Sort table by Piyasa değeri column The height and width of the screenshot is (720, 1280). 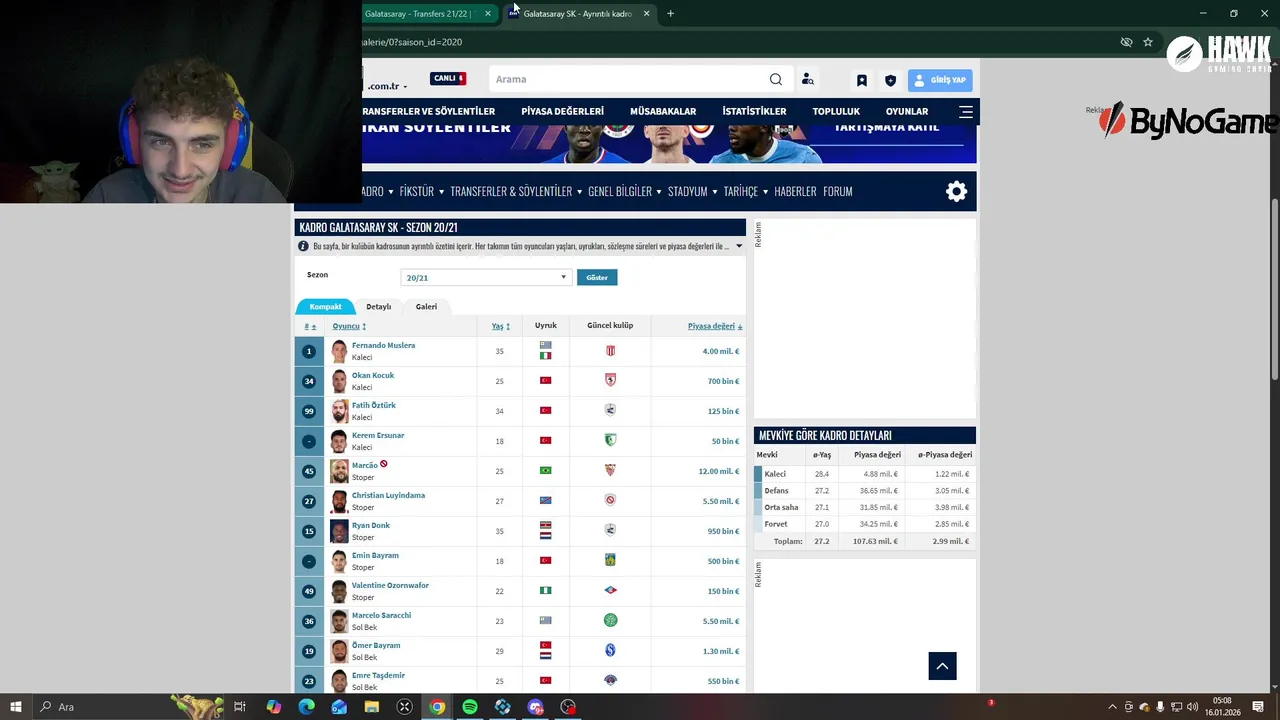(x=715, y=326)
